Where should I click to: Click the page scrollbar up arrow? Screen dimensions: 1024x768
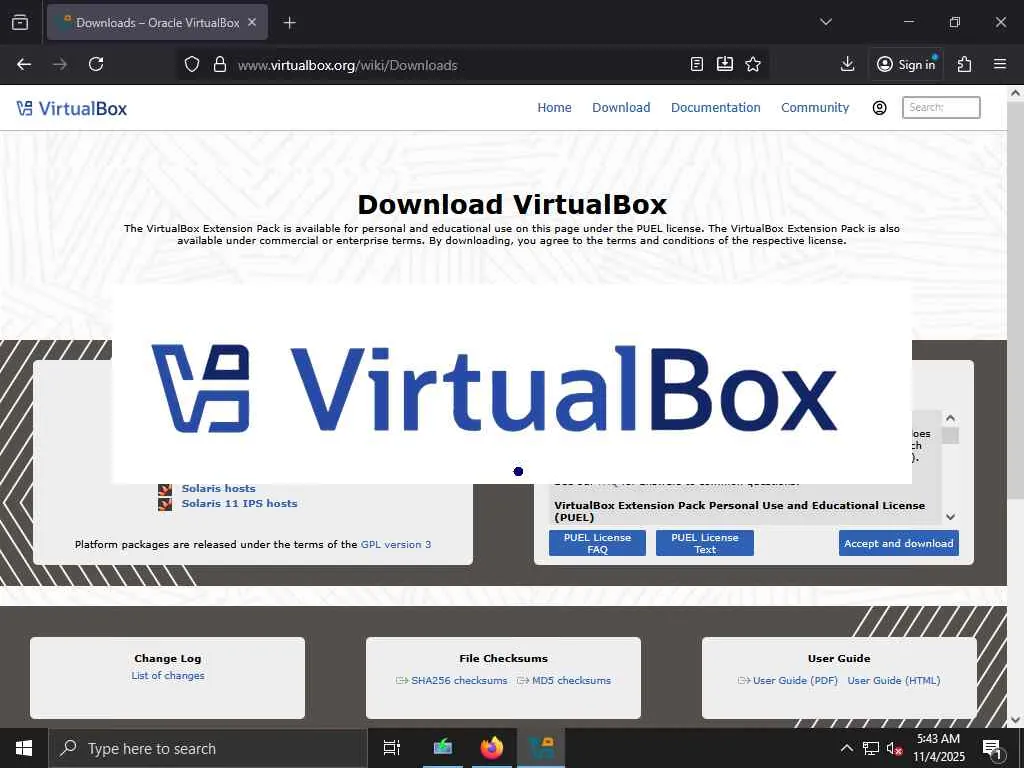[1015, 93]
